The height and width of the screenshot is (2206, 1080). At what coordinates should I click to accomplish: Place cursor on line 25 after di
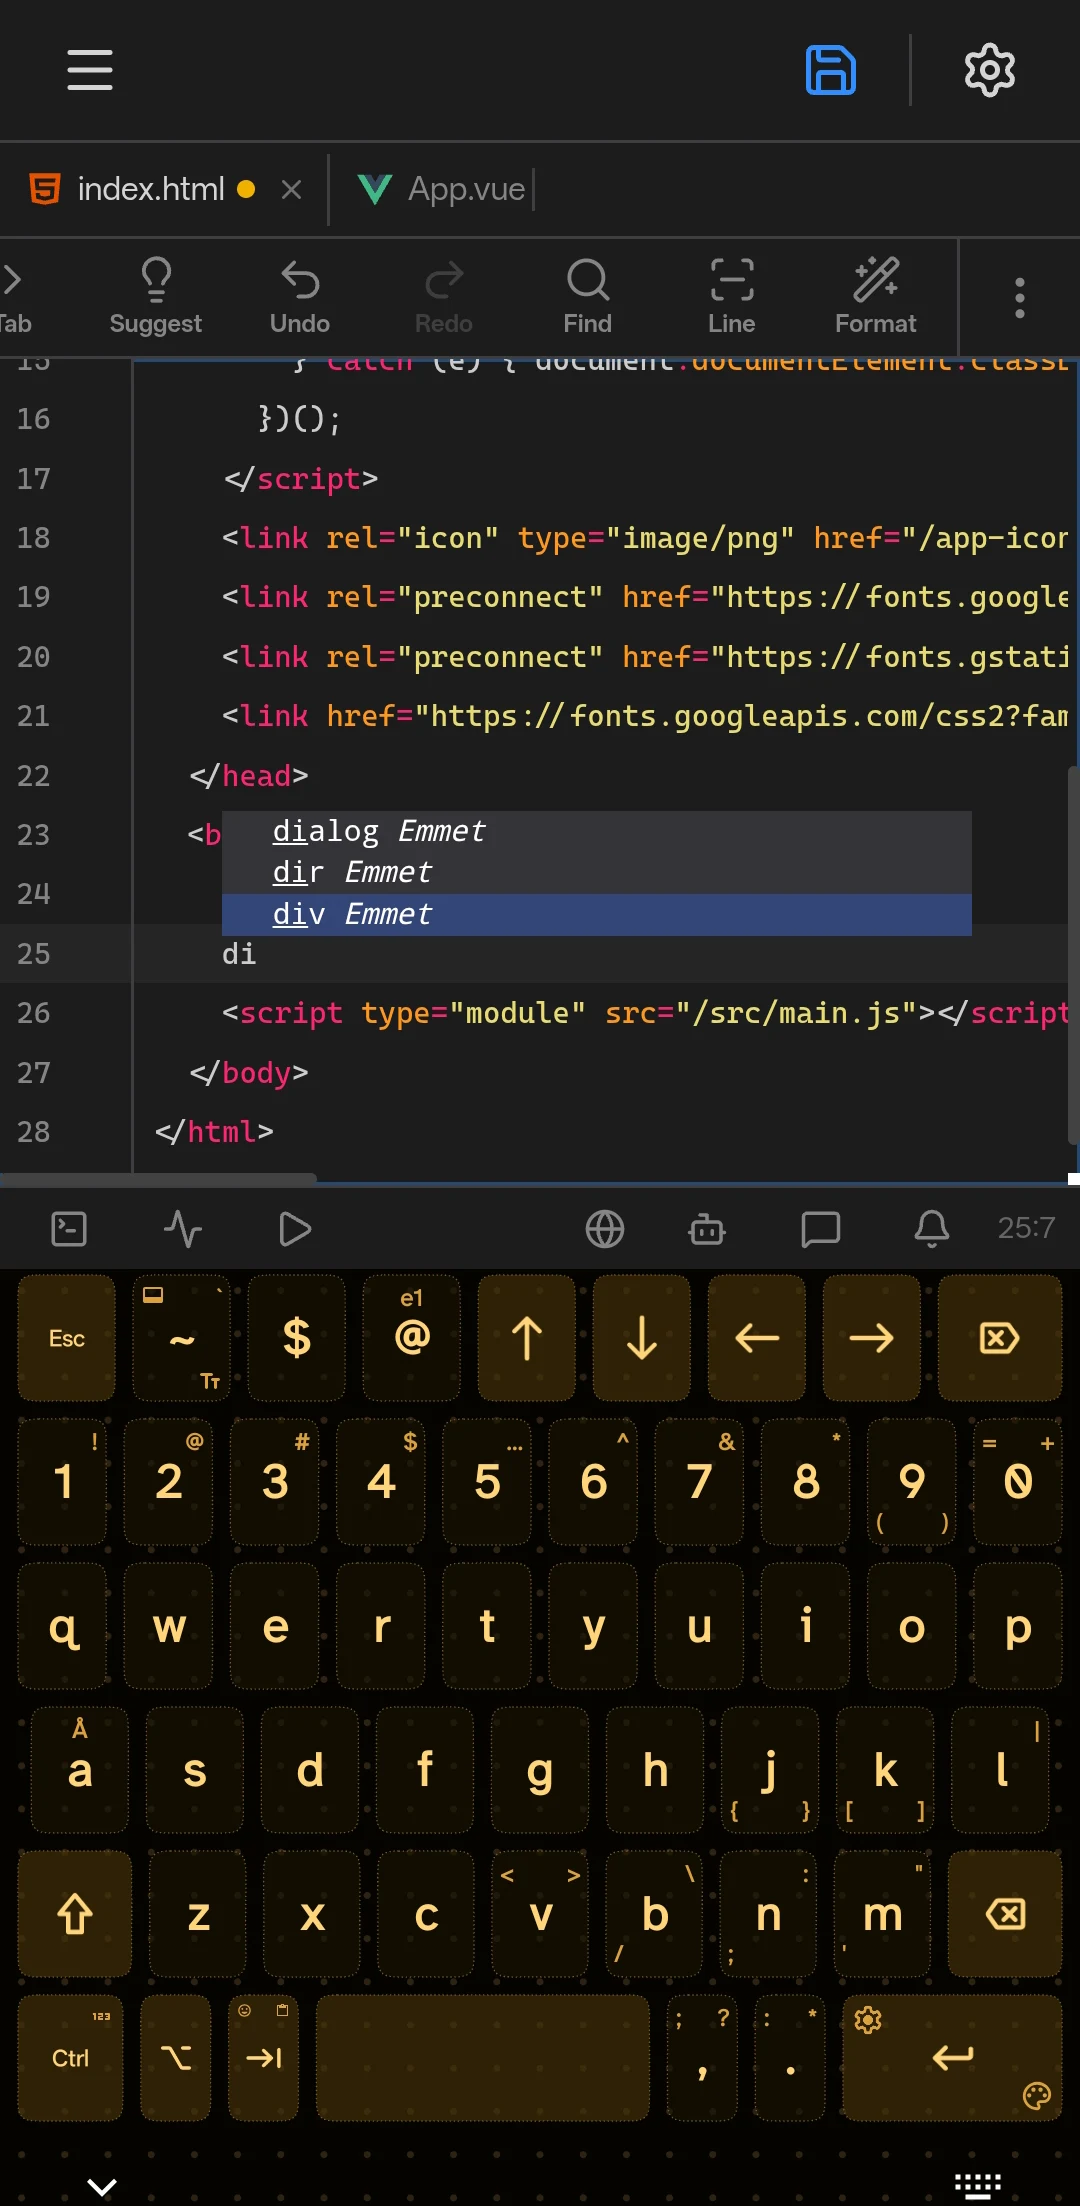[x=258, y=954]
